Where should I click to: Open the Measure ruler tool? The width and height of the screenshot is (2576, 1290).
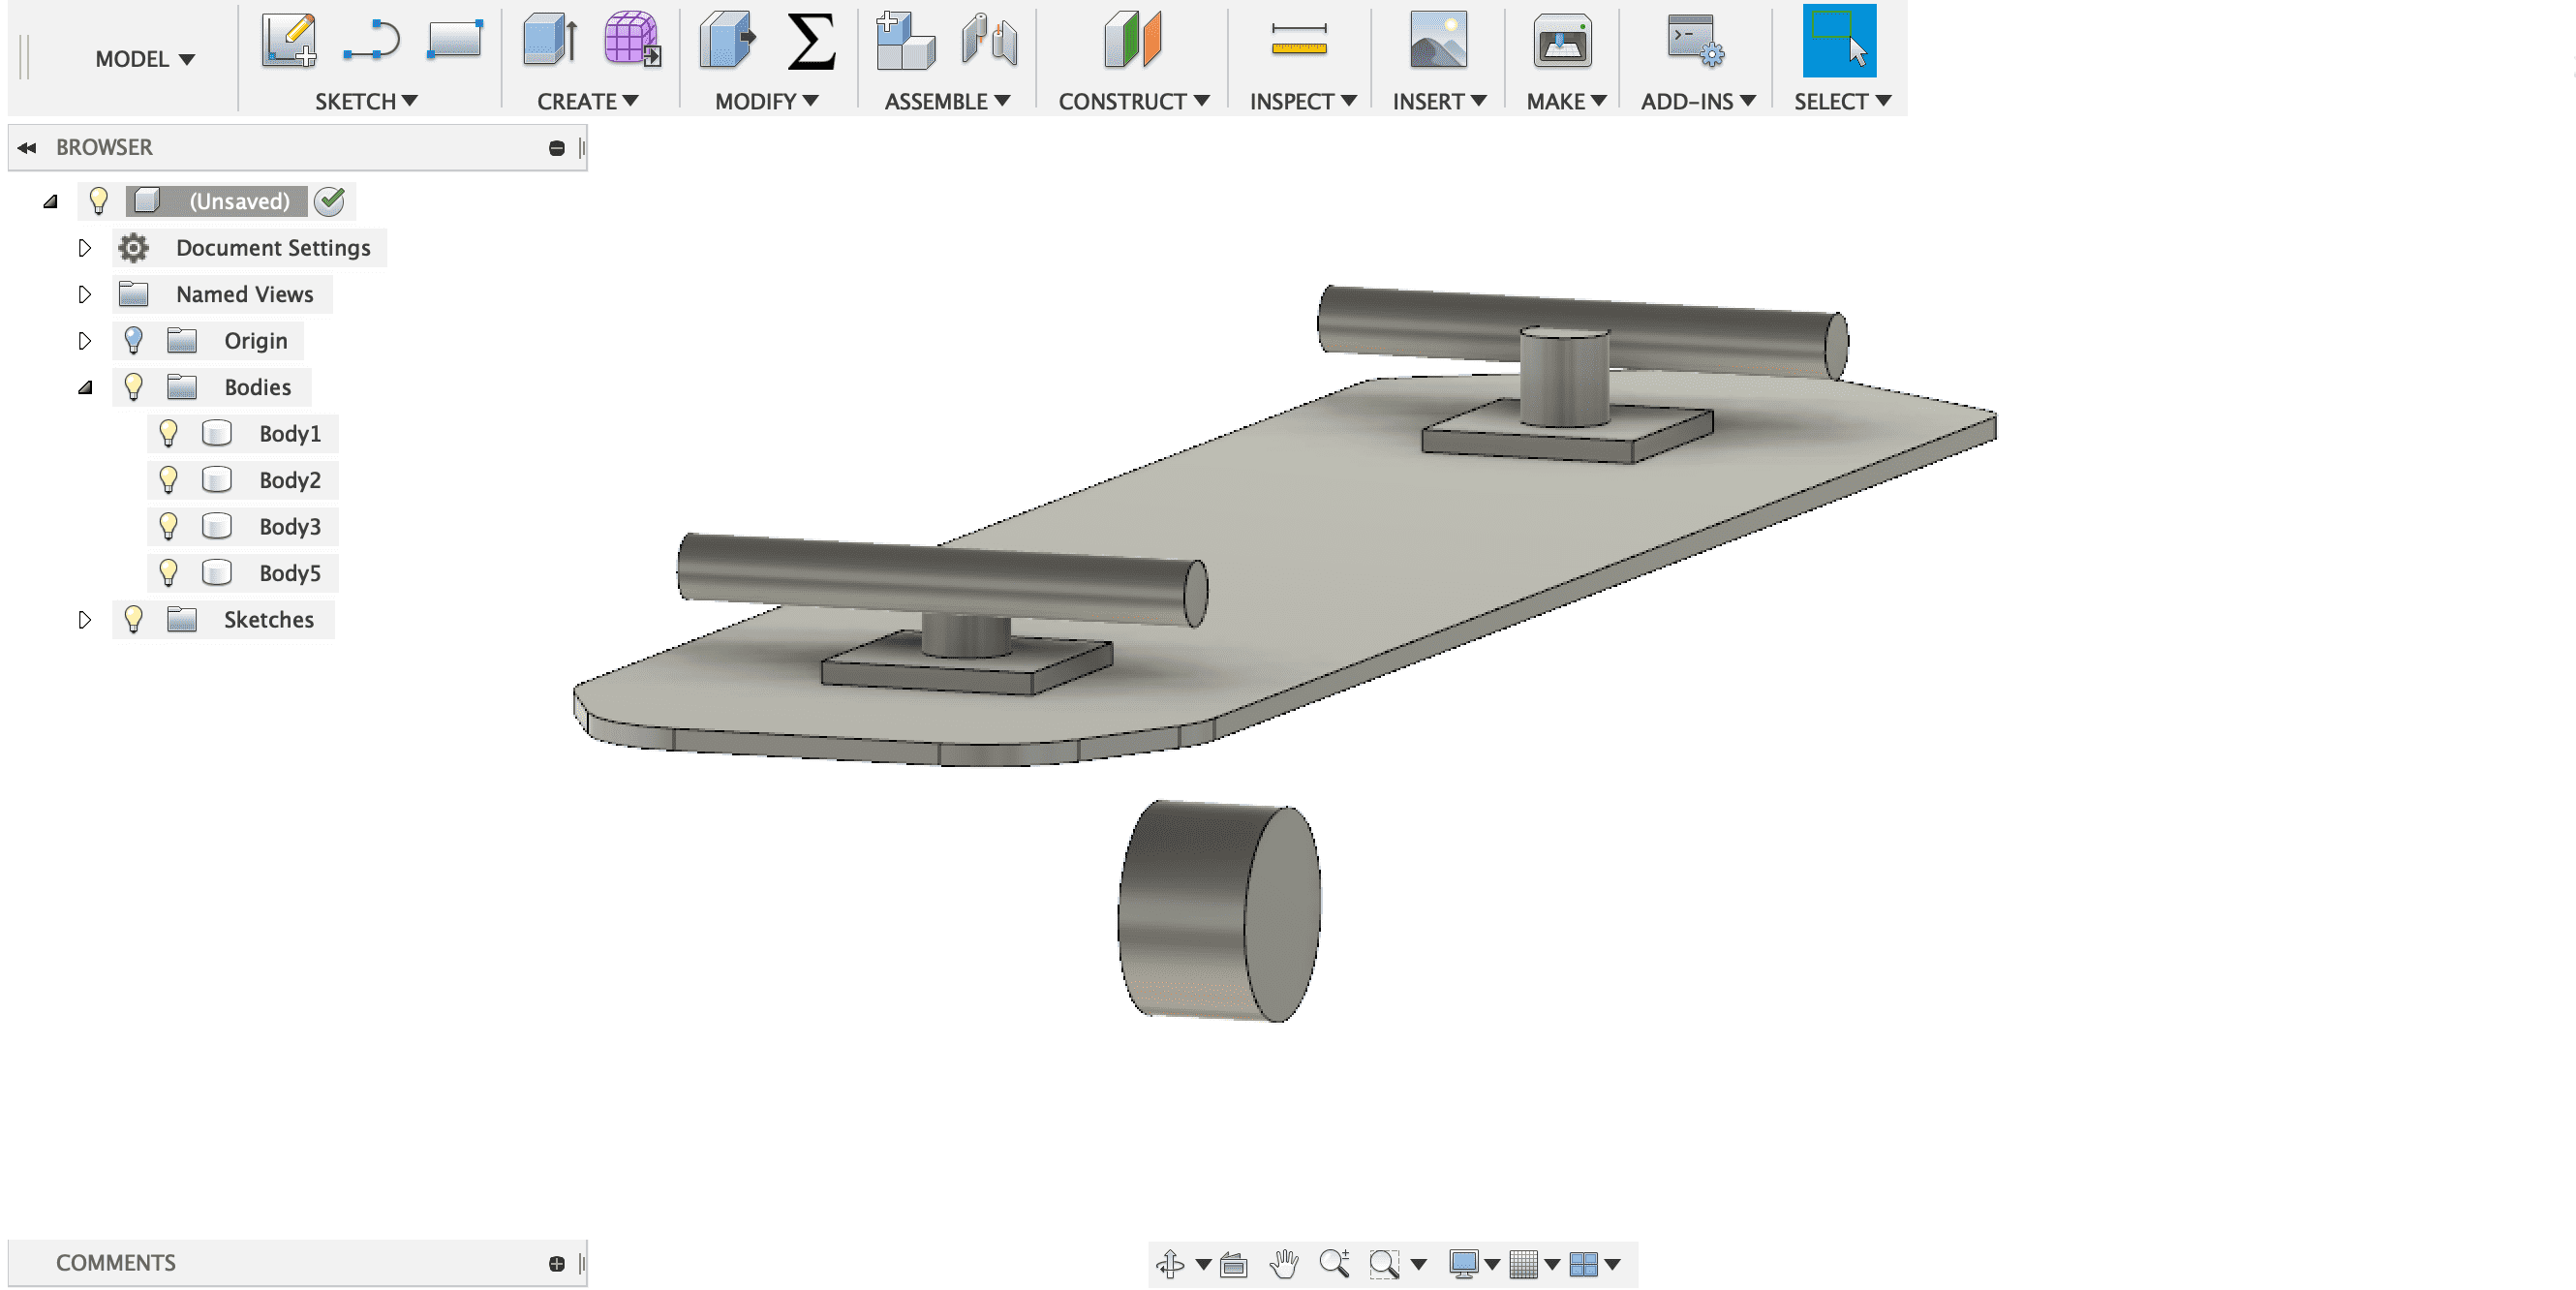coord(1299,40)
